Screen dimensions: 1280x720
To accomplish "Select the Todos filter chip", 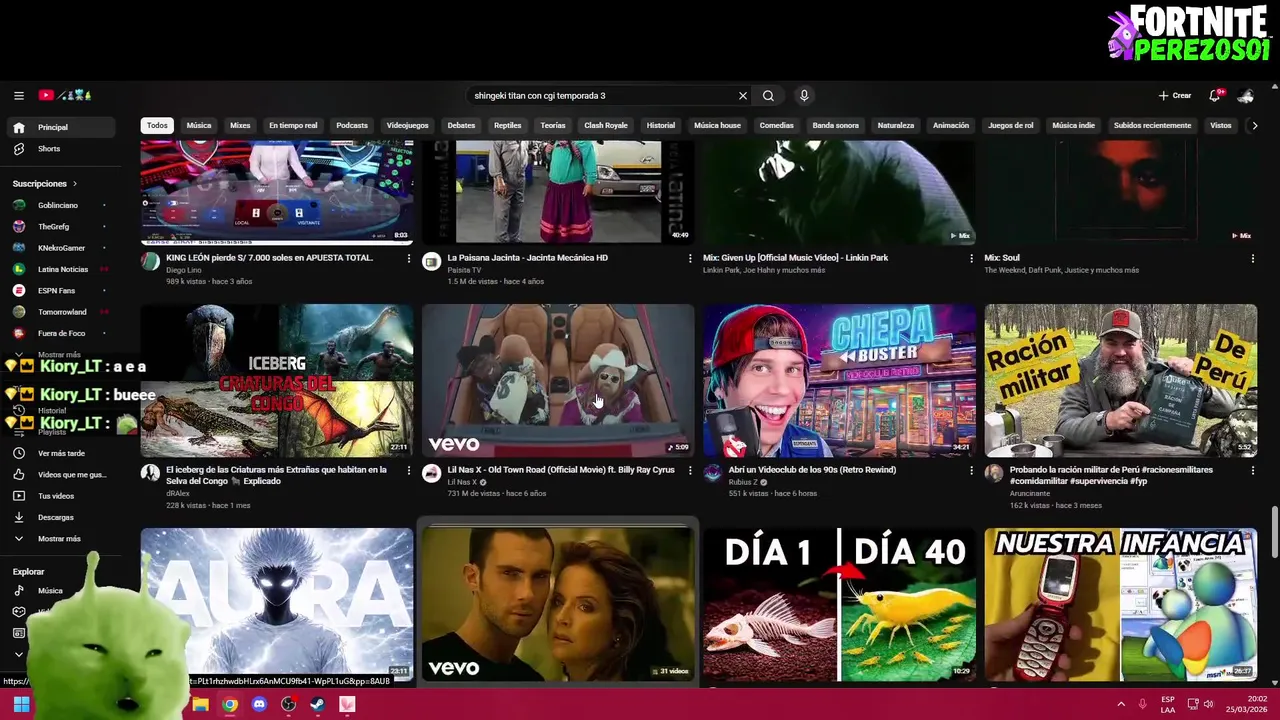I will tap(157, 126).
